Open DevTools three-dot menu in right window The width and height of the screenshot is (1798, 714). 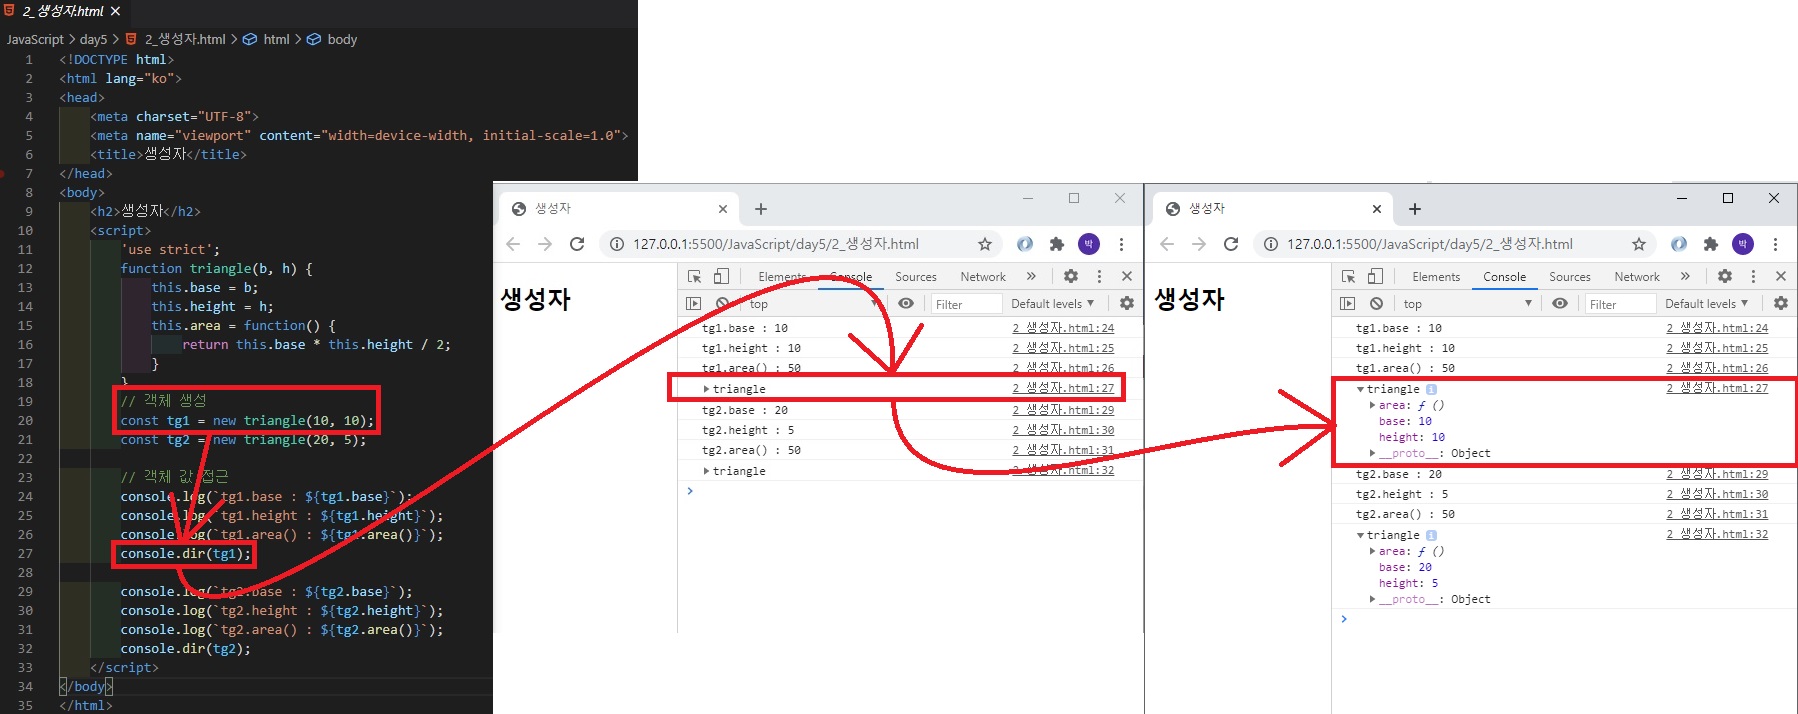pyautogui.click(x=1753, y=276)
